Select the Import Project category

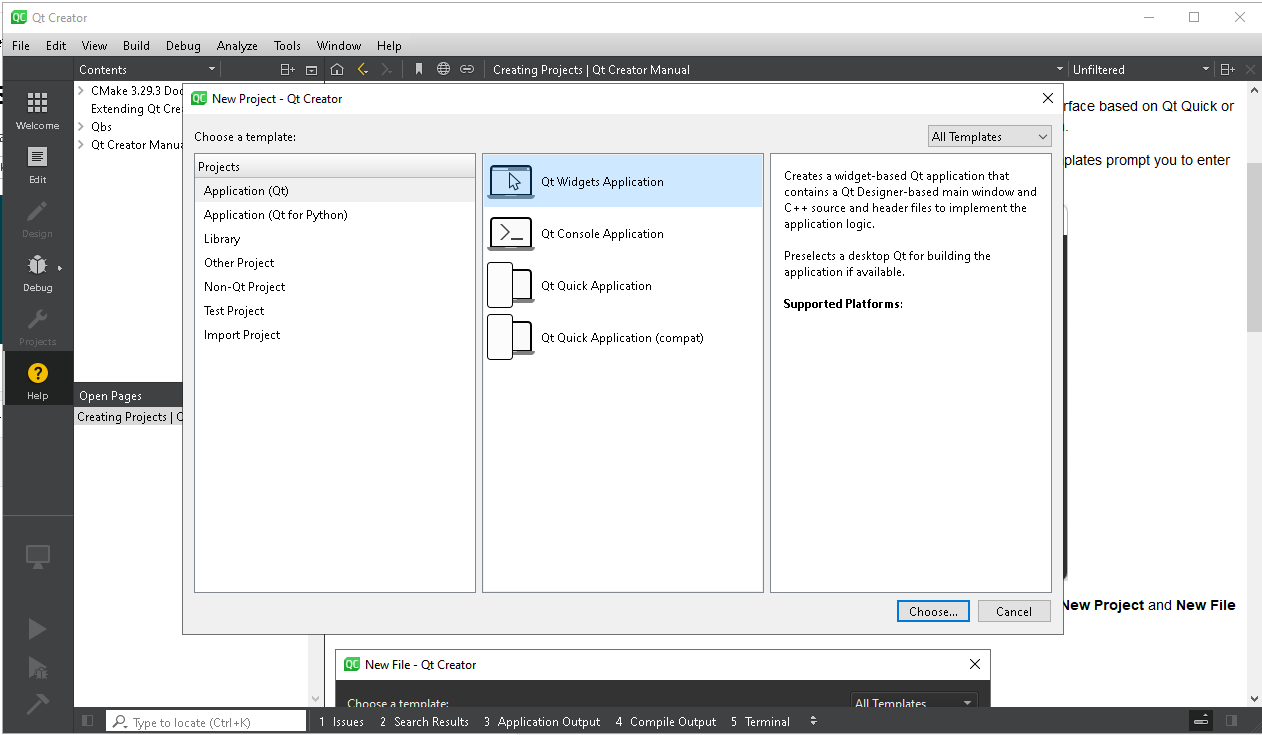[335, 335]
